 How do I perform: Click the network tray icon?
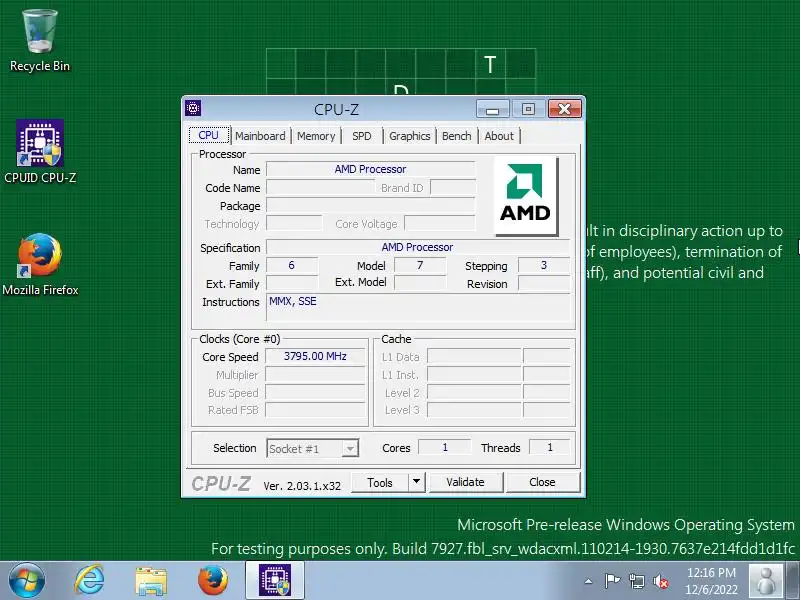[636, 581]
